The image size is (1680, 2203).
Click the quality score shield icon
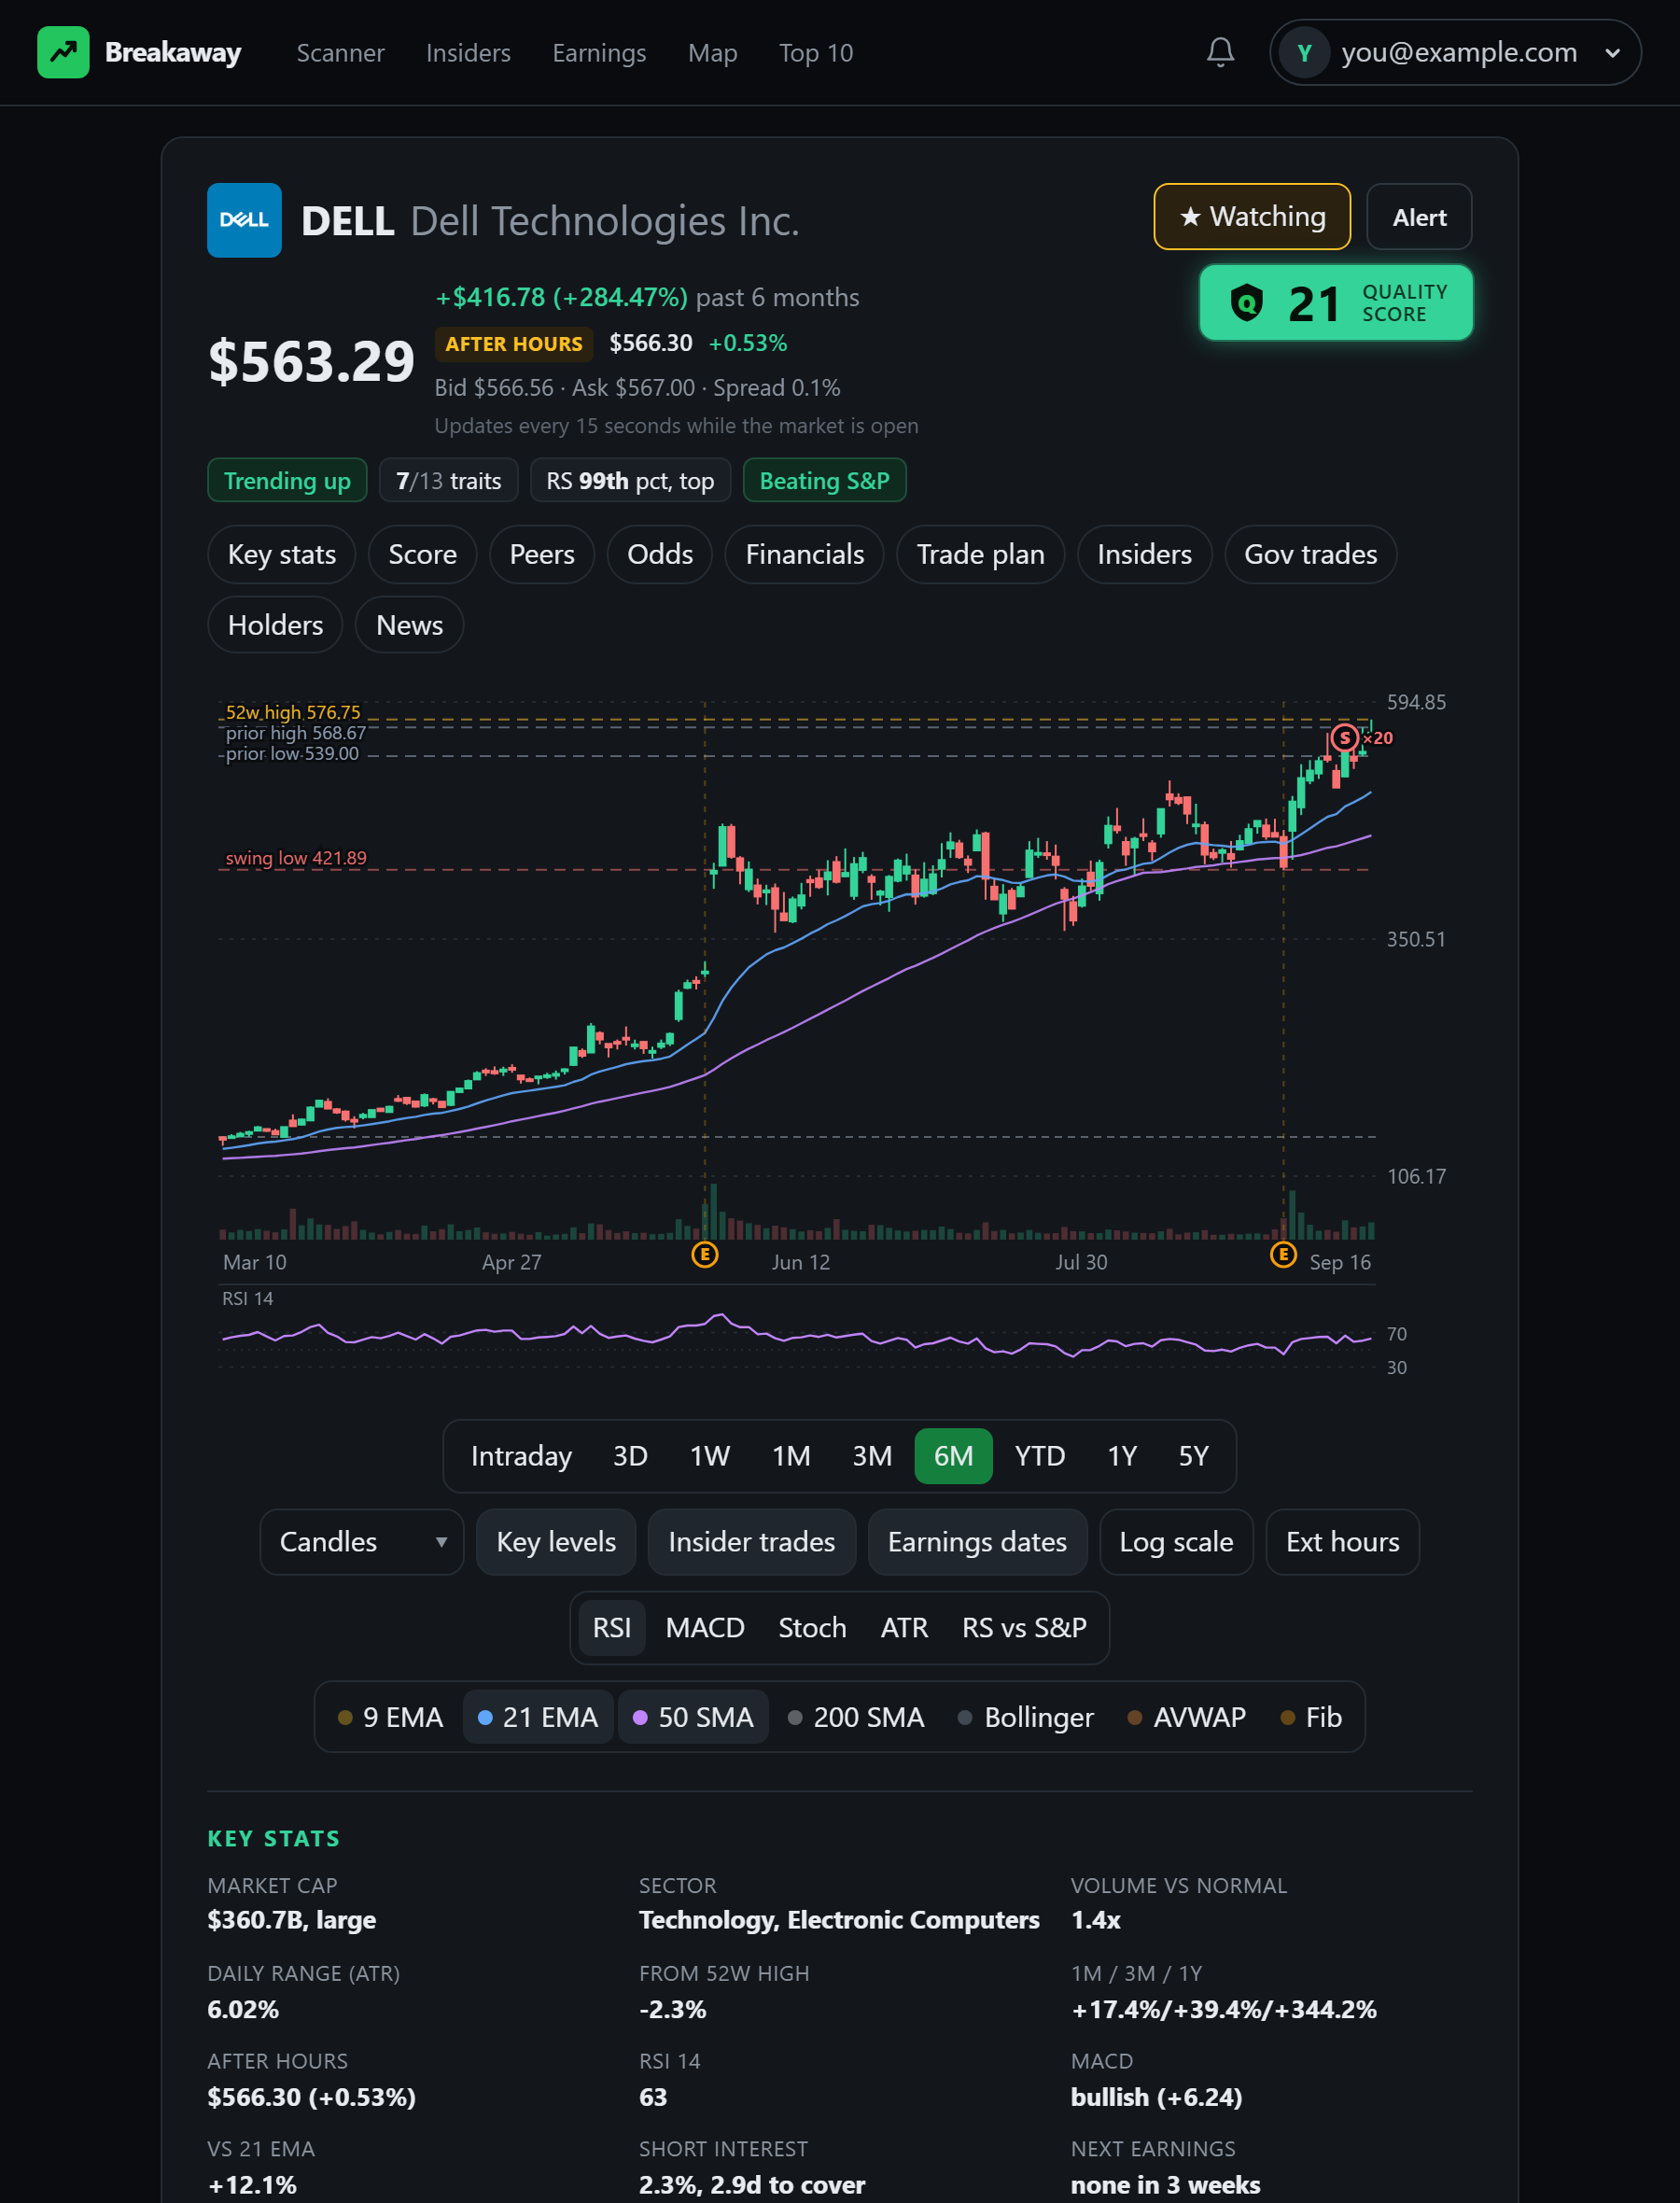tap(1246, 303)
